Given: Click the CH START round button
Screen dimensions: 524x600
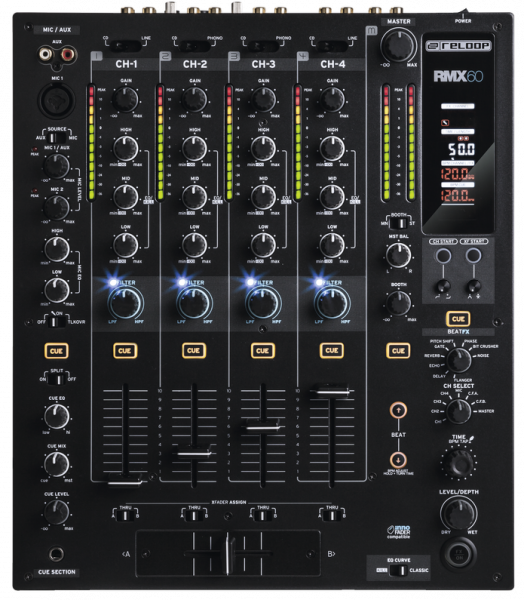Looking at the screenshot, I should (443, 256).
